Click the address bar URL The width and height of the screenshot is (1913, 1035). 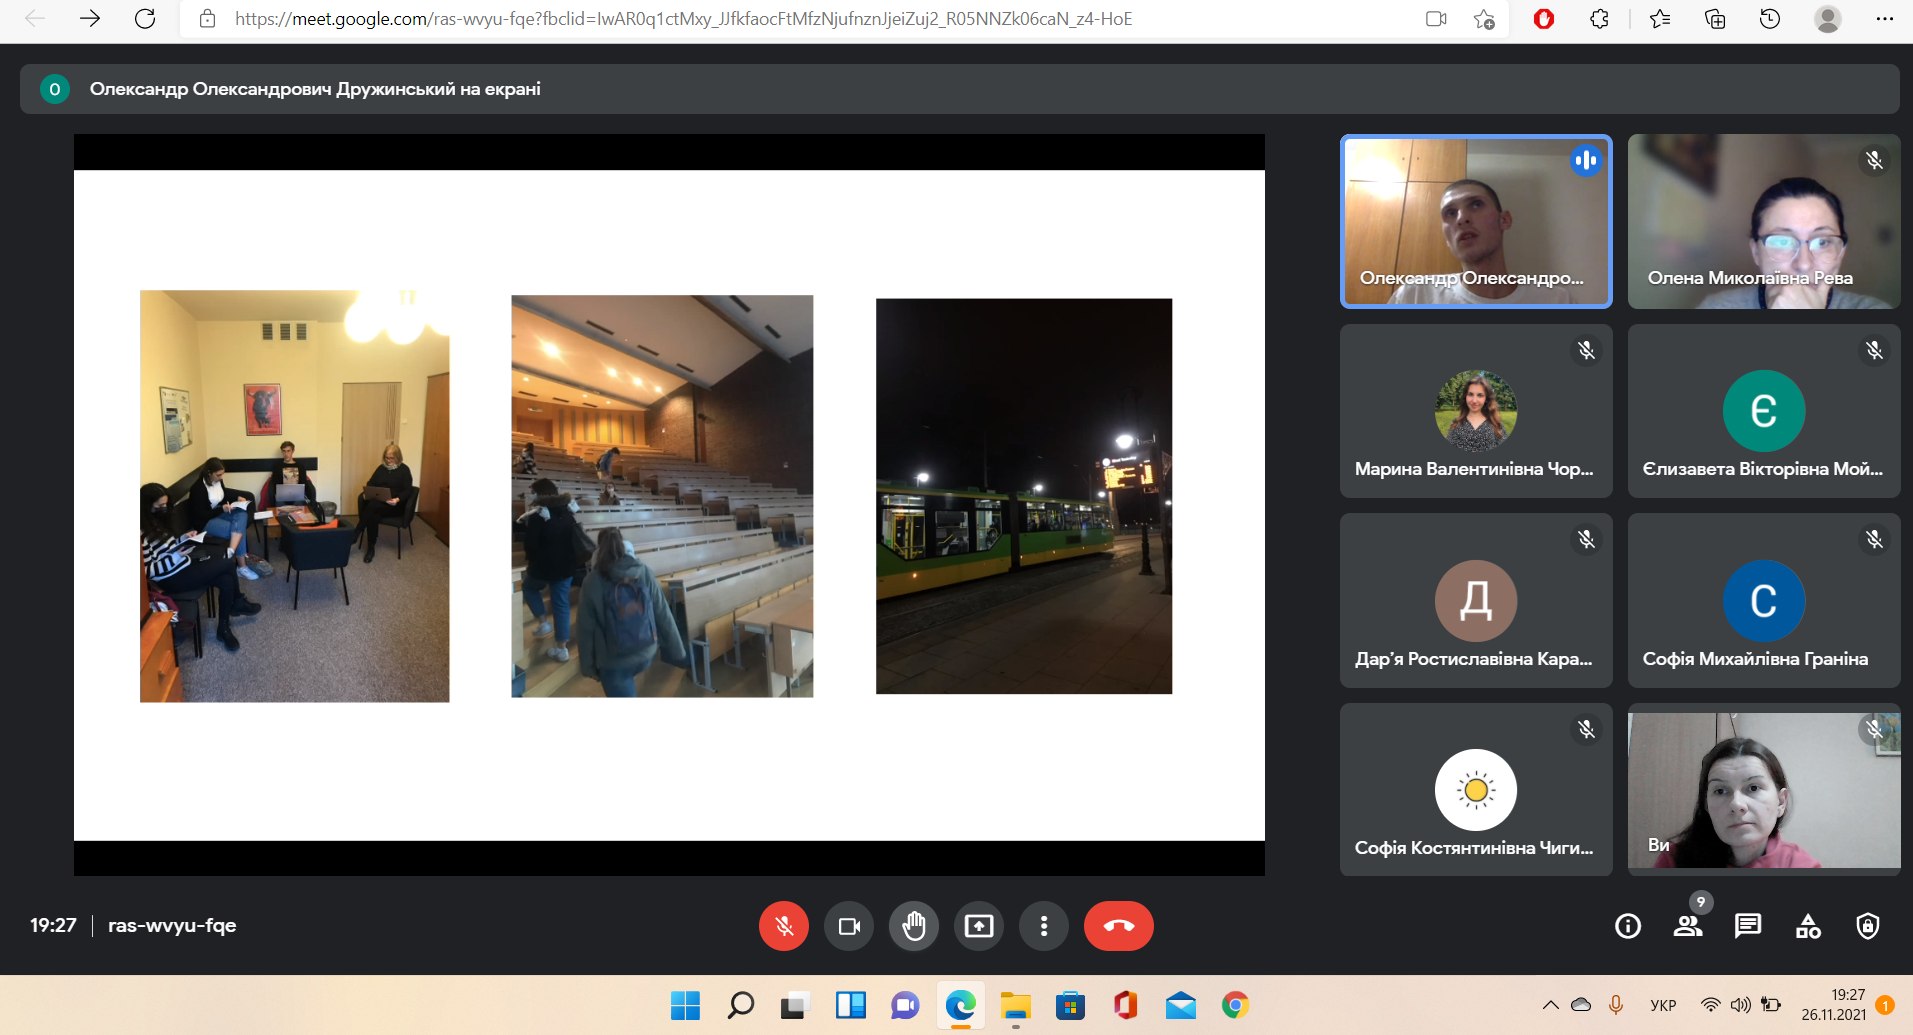pos(683,19)
